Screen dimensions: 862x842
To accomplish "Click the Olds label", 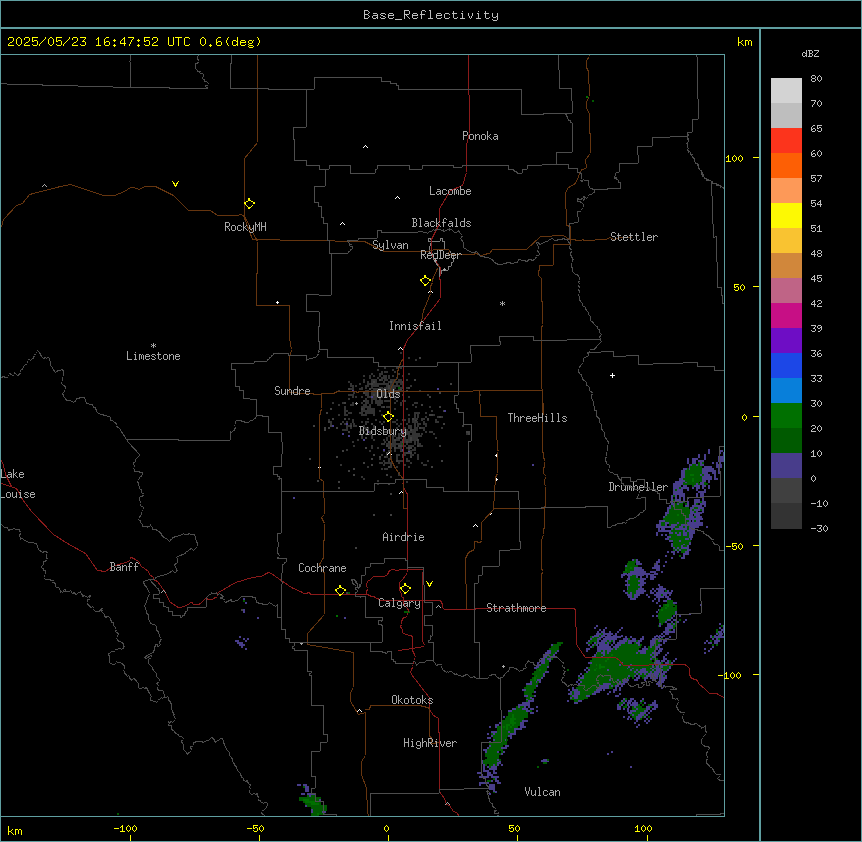I will point(388,394).
